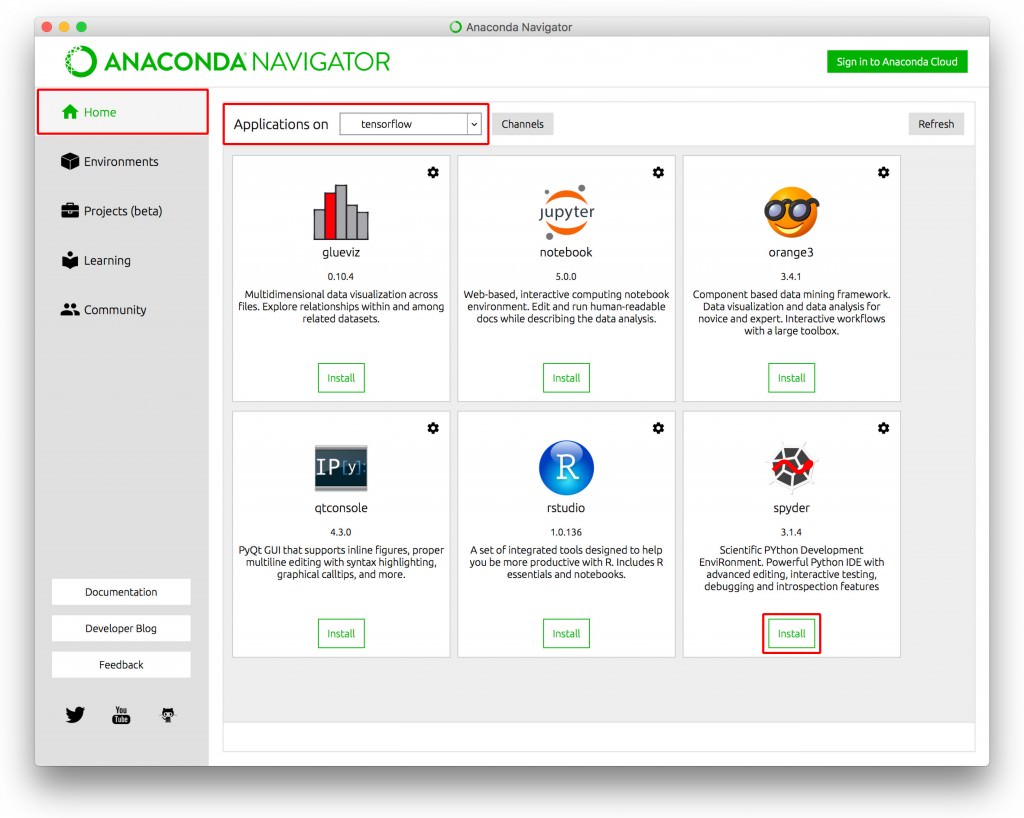Image resolution: width=1024 pixels, height=818 pixels.
Task: Open the spyder card settings gear
Action: [884, 428]
